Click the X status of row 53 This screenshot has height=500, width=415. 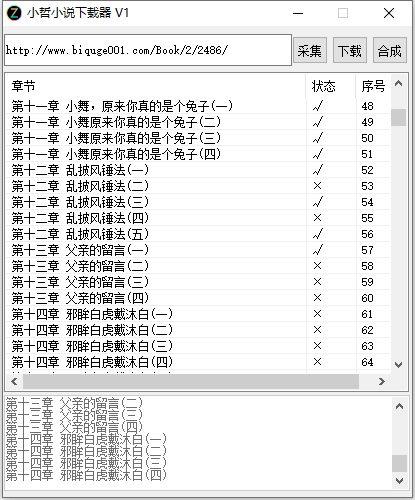tap(317, 186)
